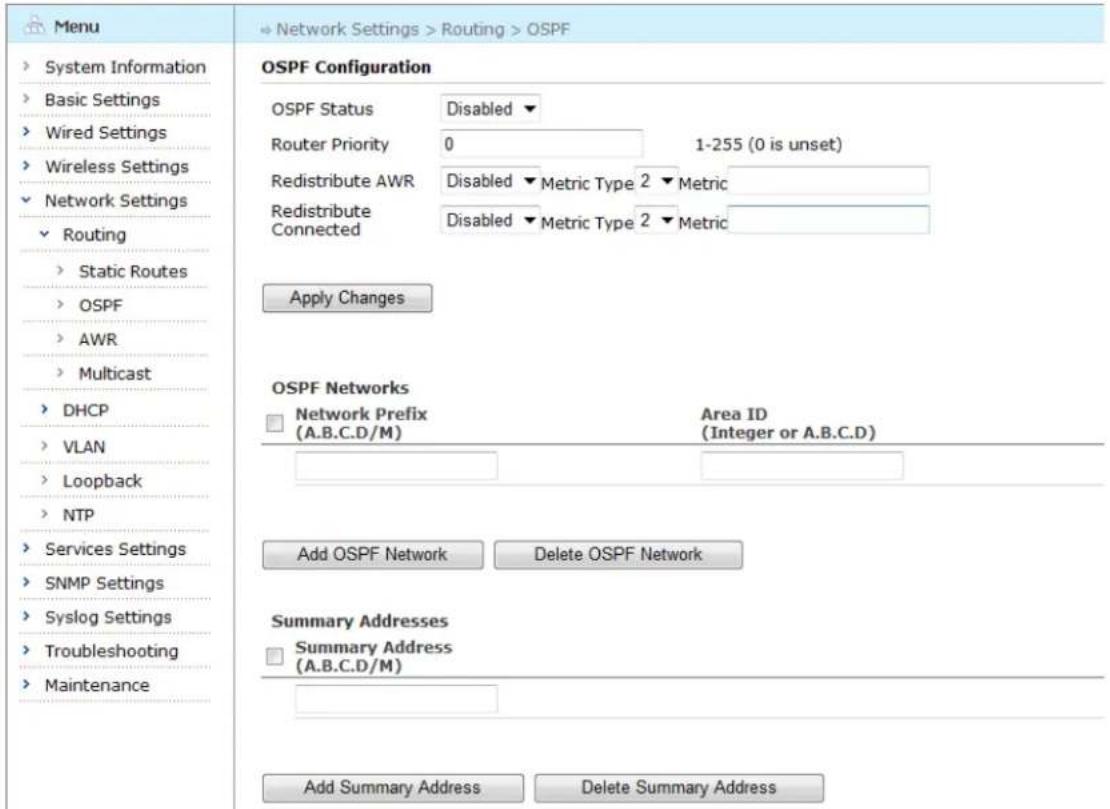This screenshot has height=809, width=1110.
Task: Open the Multicast routing page
Action: tap(115, 373)
